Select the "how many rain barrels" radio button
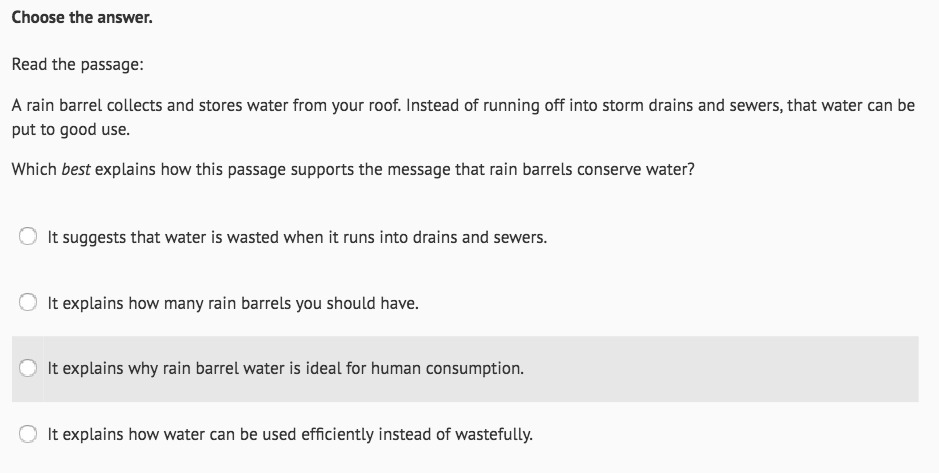Image resolution: width=939 pixels, height=473 pixels. [30, 302]
